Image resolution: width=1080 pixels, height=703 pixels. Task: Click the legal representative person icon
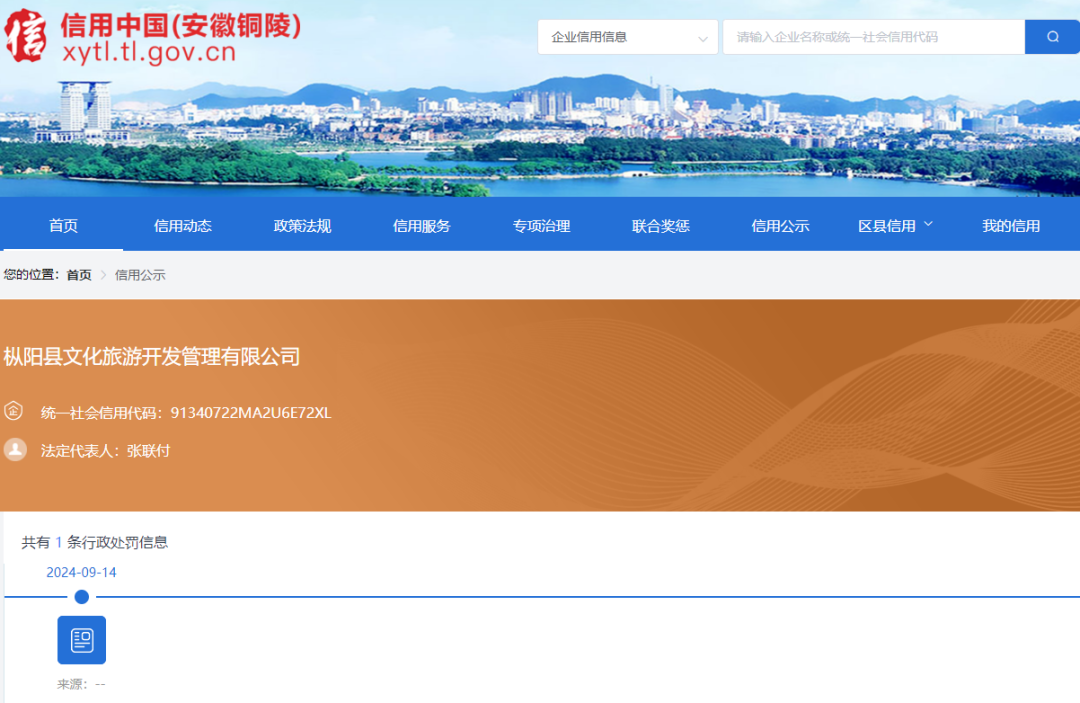click(x=14, y=450)
